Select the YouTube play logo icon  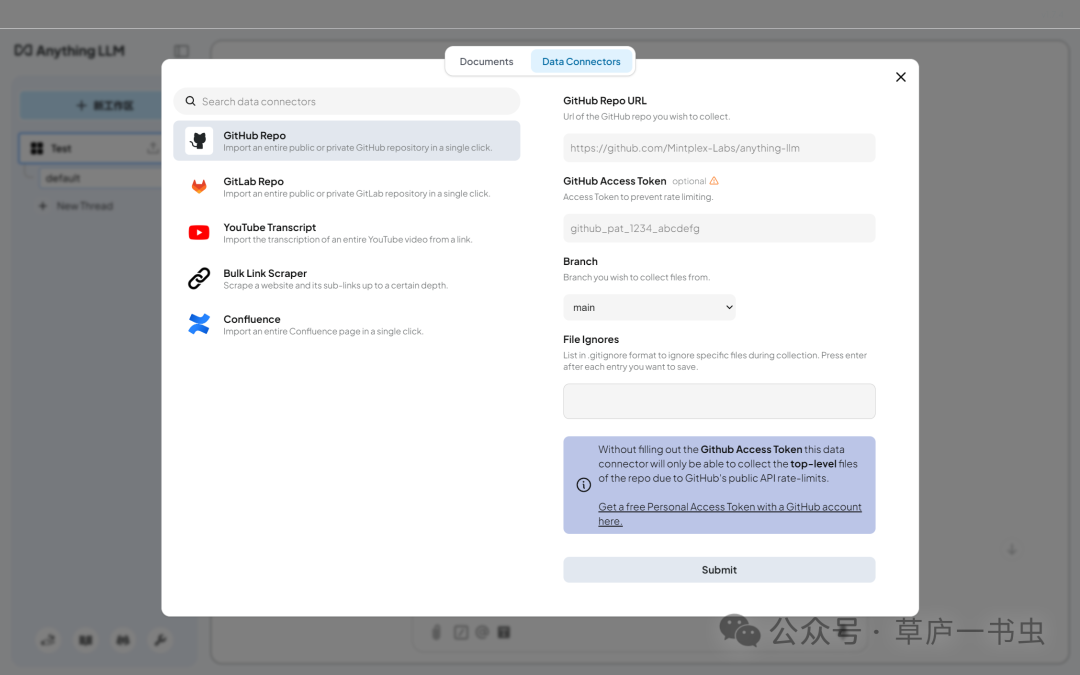point(199,233)
